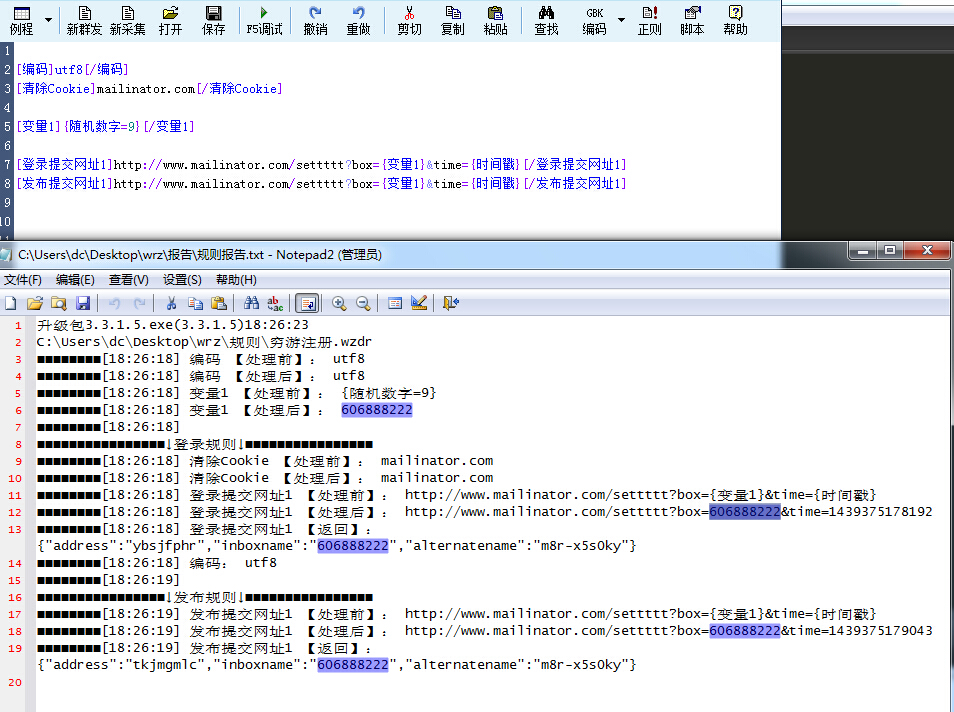Toggle word wrap in Notepad2 toolbar
The width and height of the screenshot is (954, 712).
[x=307, y=303]
